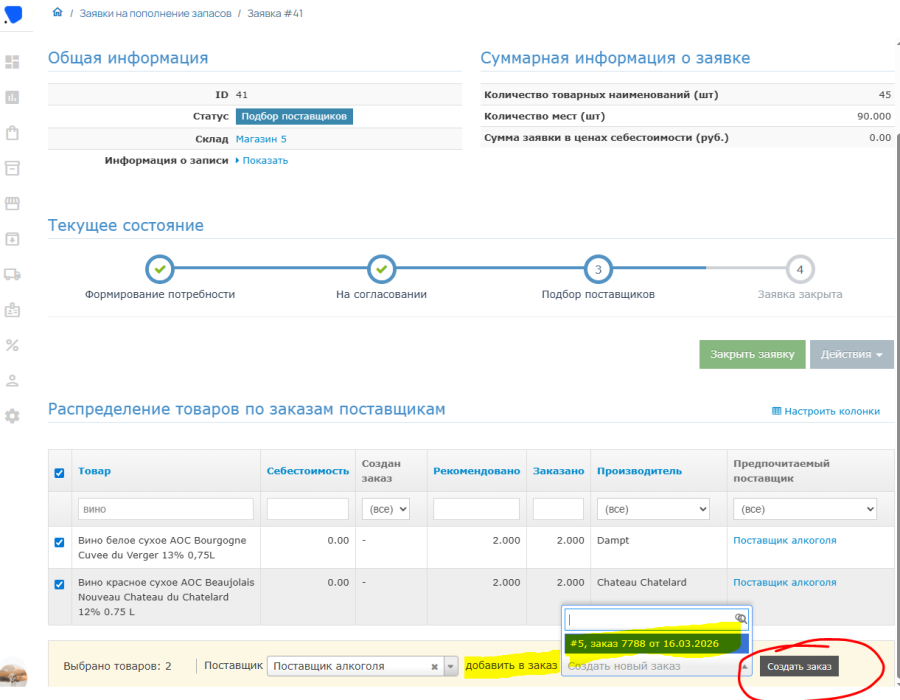Focus the Товар filter field containing вино
This screenshot has width=900, height=700.
coord(165,509)
